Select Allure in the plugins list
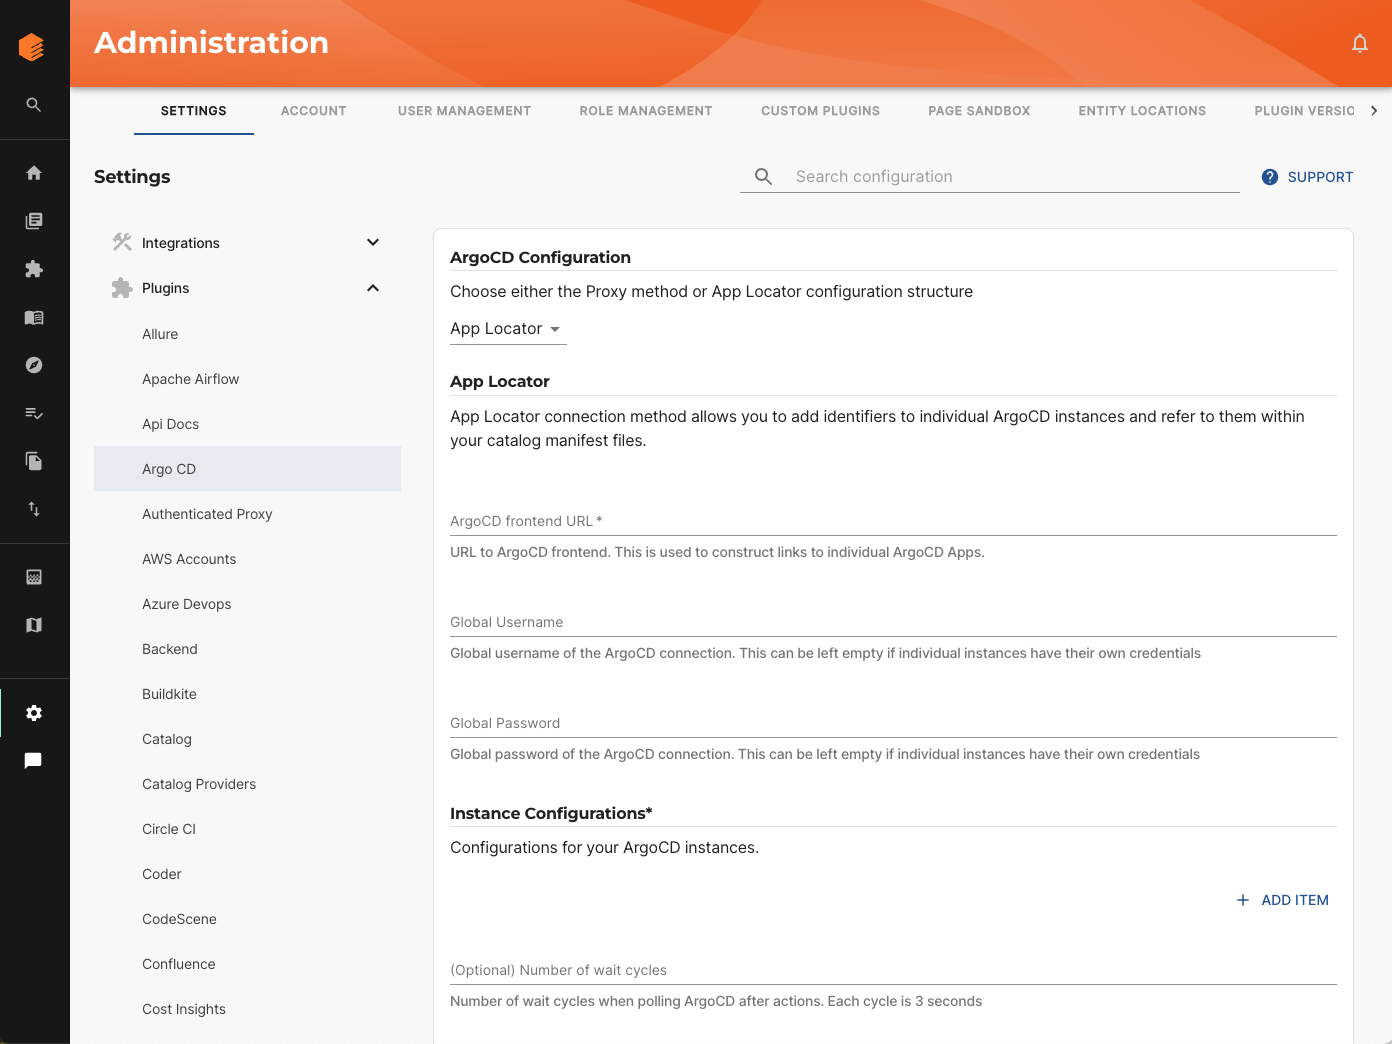 (x=247, y=334)
